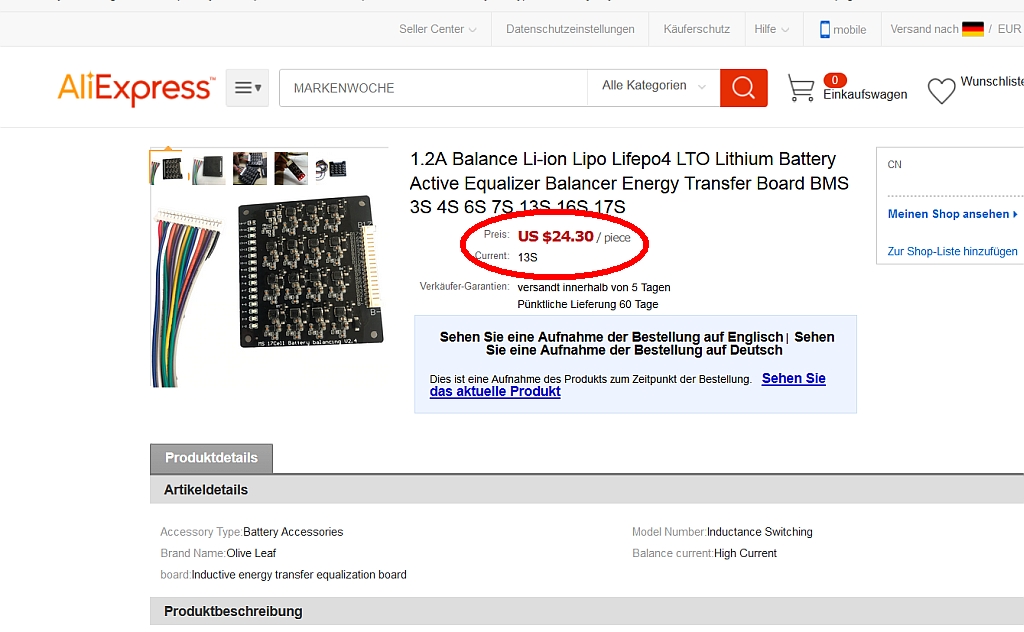Expand the Hilfe dropdown

click(771, 29)
